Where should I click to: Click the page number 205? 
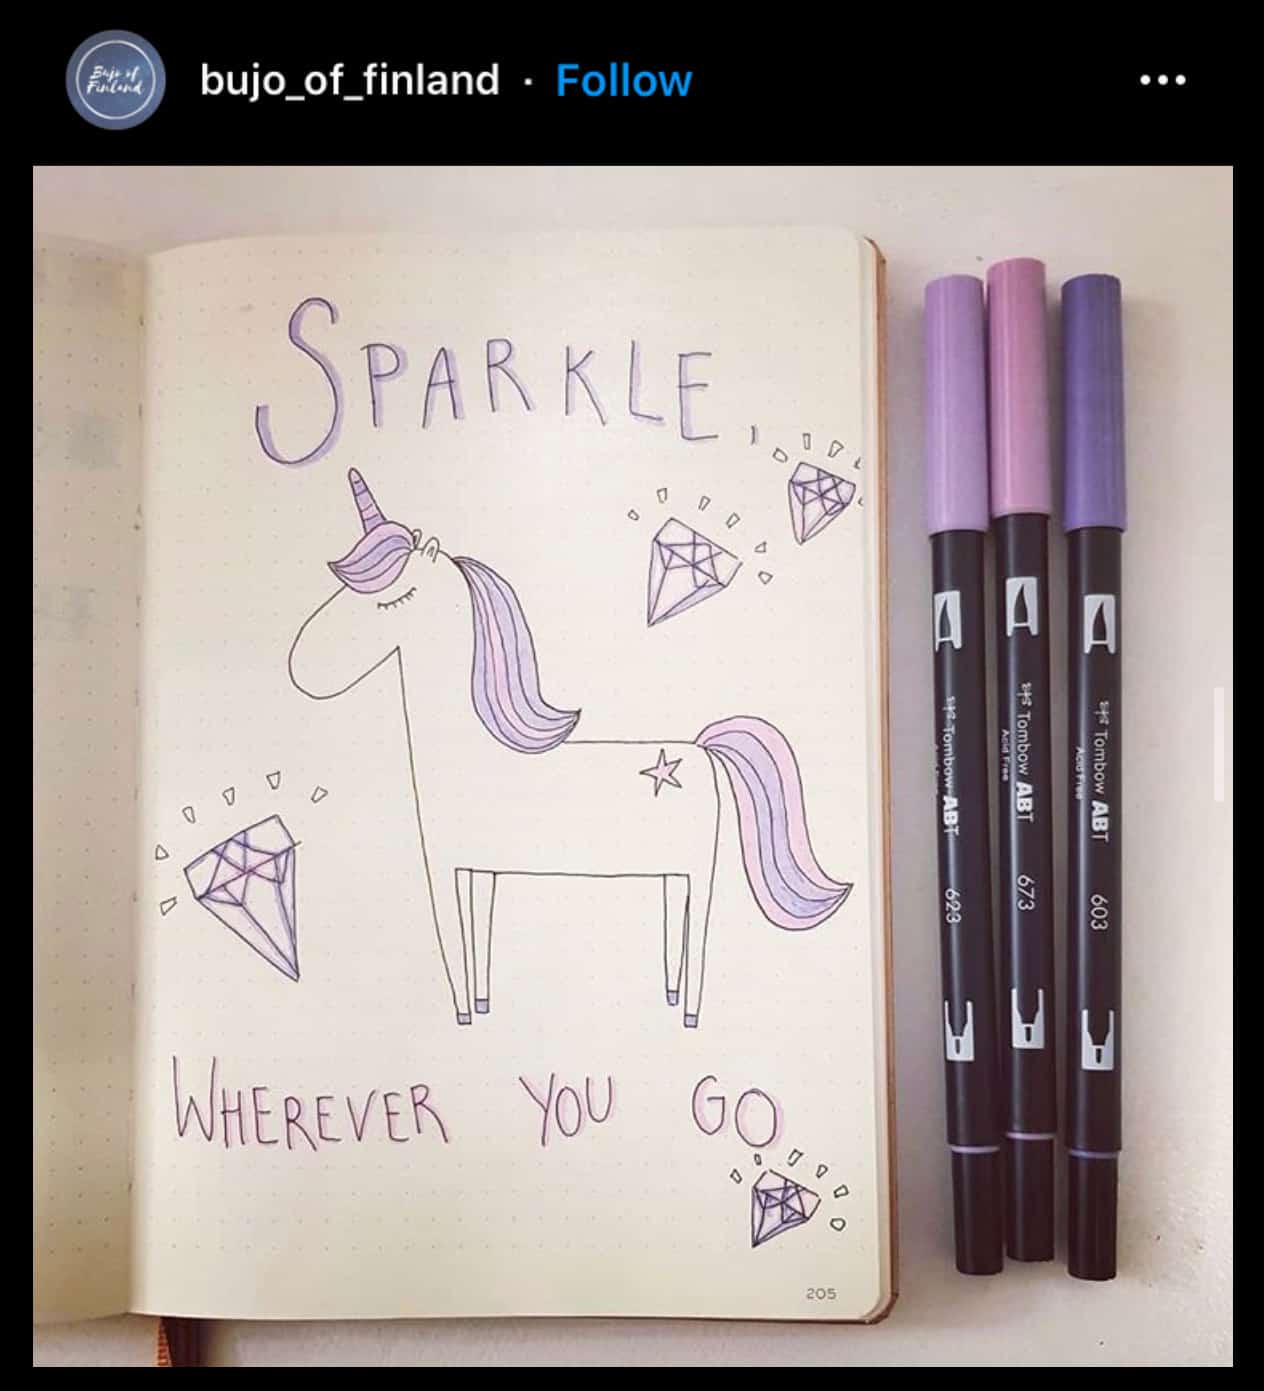tap(820, 1294)
